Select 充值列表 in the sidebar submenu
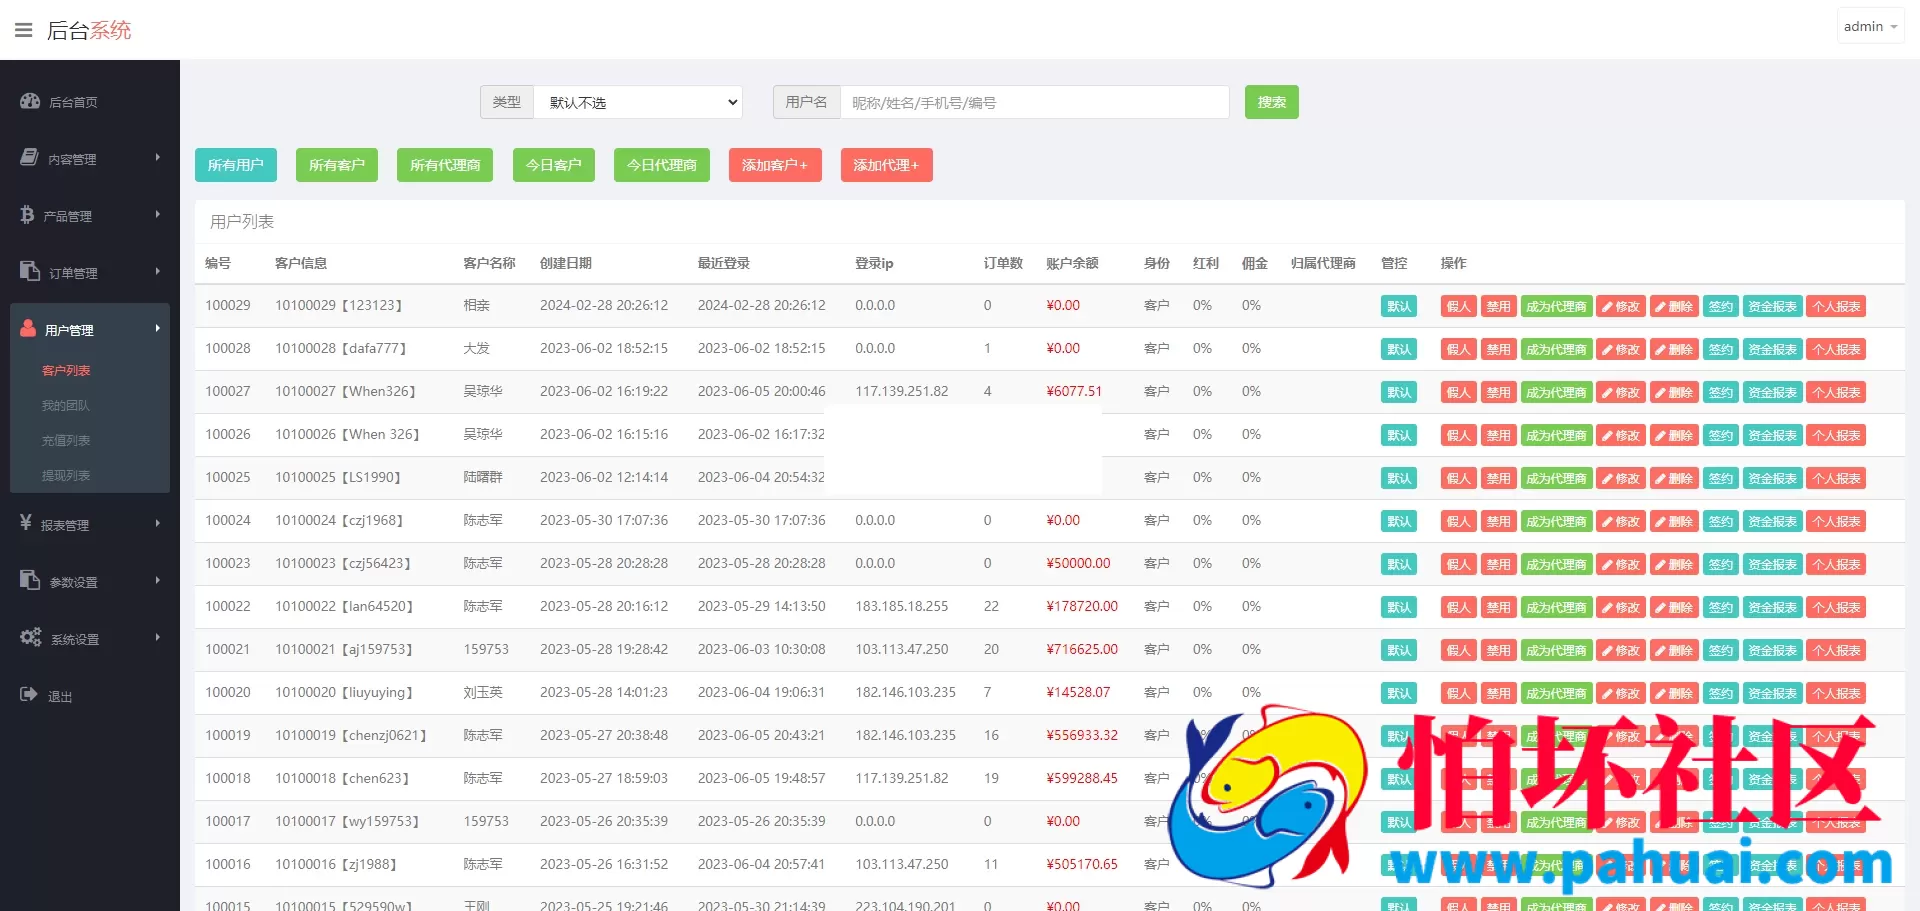 tap(66, 441)
